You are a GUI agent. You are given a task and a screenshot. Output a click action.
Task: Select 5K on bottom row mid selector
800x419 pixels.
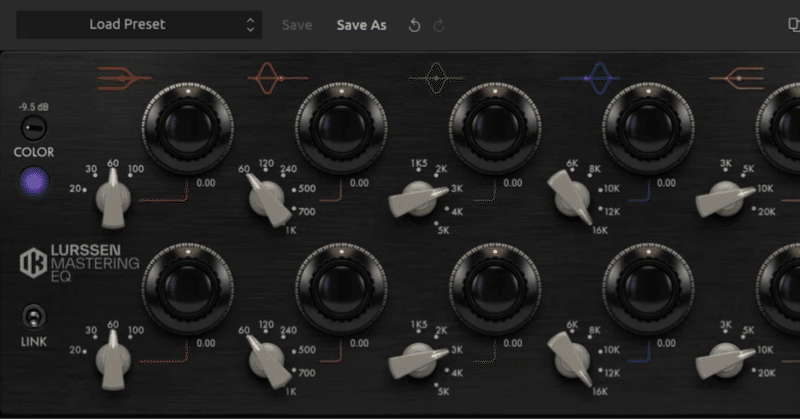443,392
